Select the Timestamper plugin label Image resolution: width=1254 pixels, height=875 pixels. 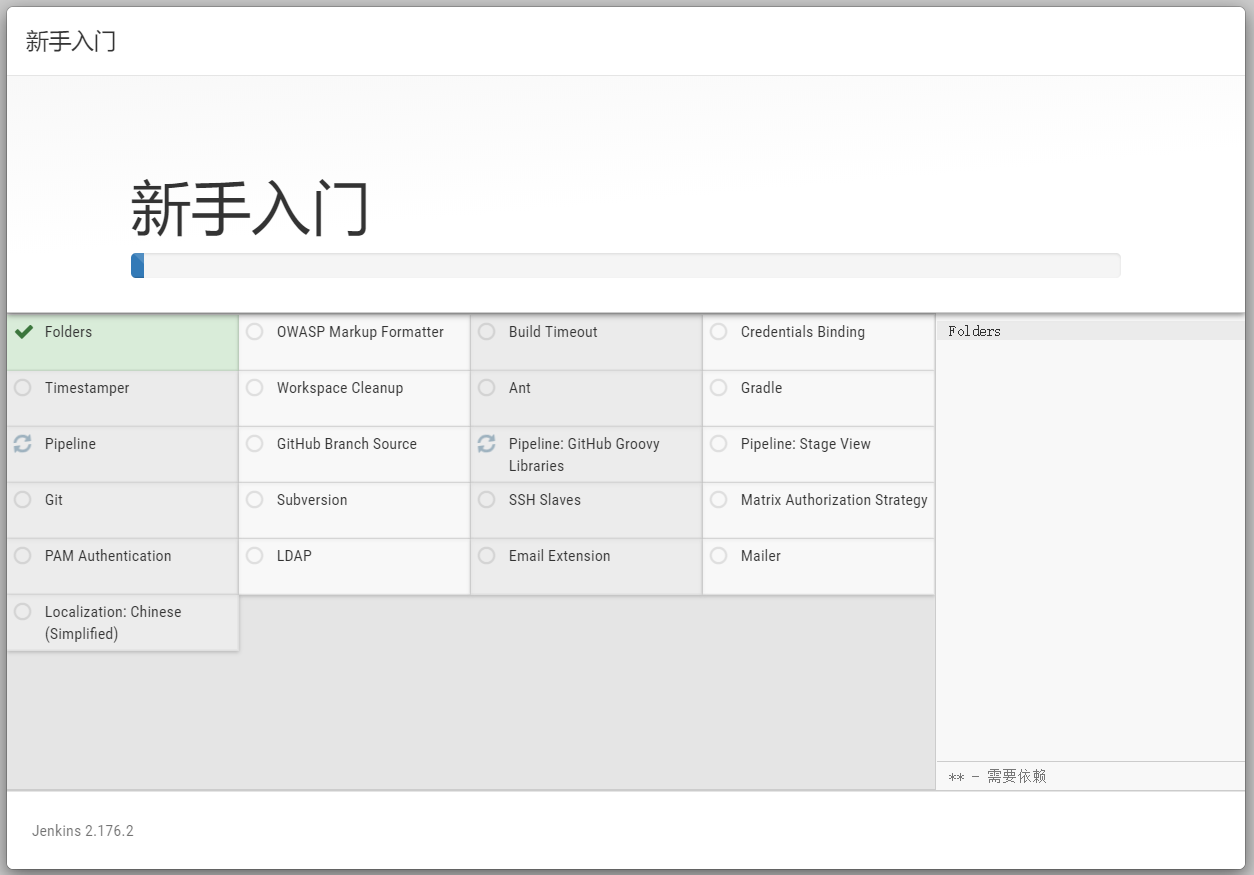click(87, 388)
